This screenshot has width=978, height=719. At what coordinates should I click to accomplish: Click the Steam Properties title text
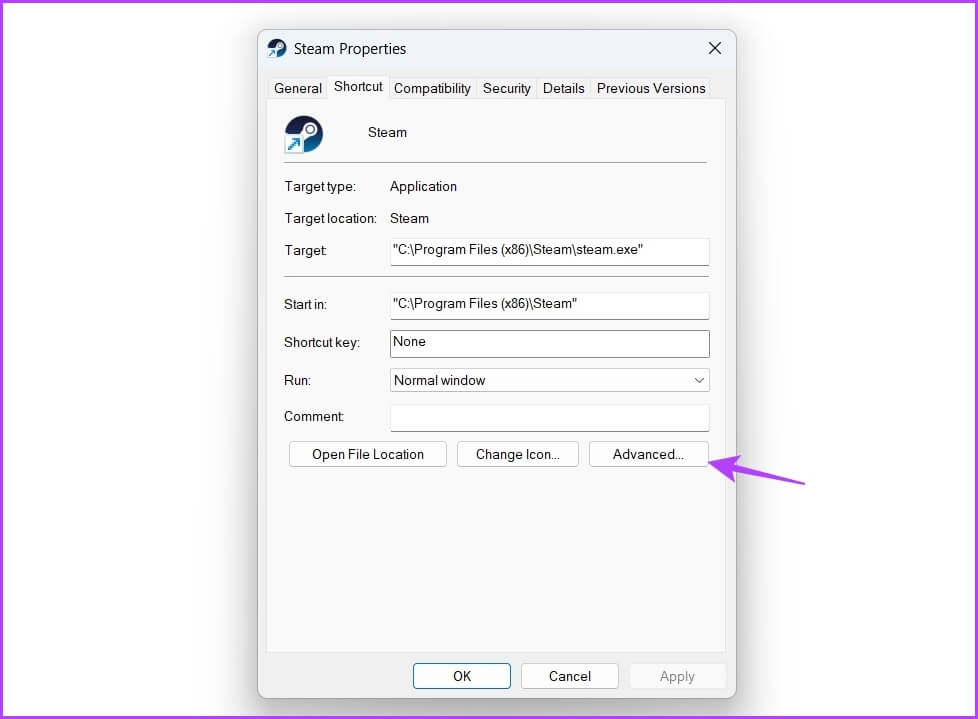(350, 49)
